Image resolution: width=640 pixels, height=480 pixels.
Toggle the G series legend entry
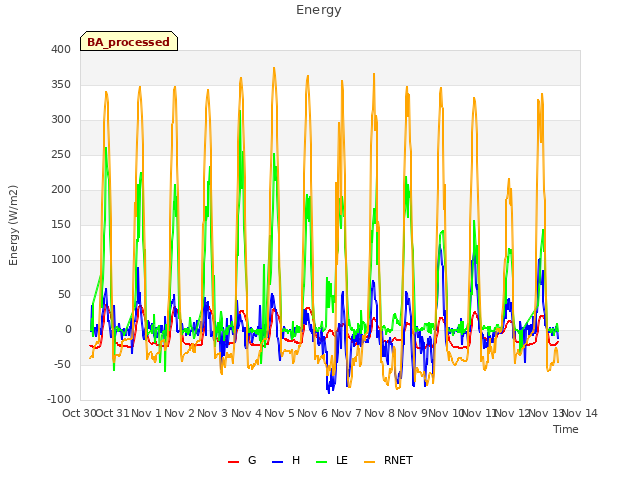pyautogui.click(x=242, y=460)
